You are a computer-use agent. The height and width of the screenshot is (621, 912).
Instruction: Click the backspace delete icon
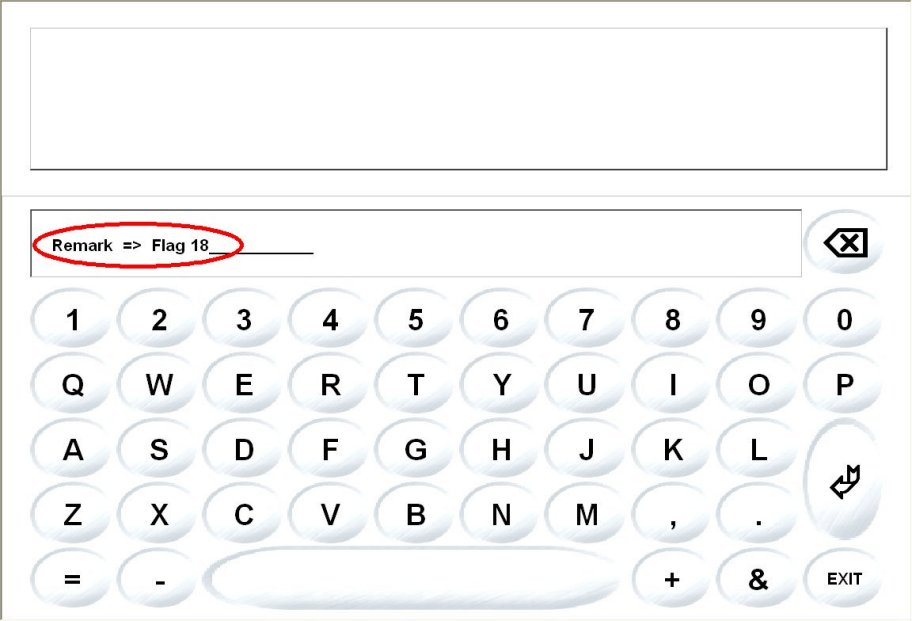point(844,242)
